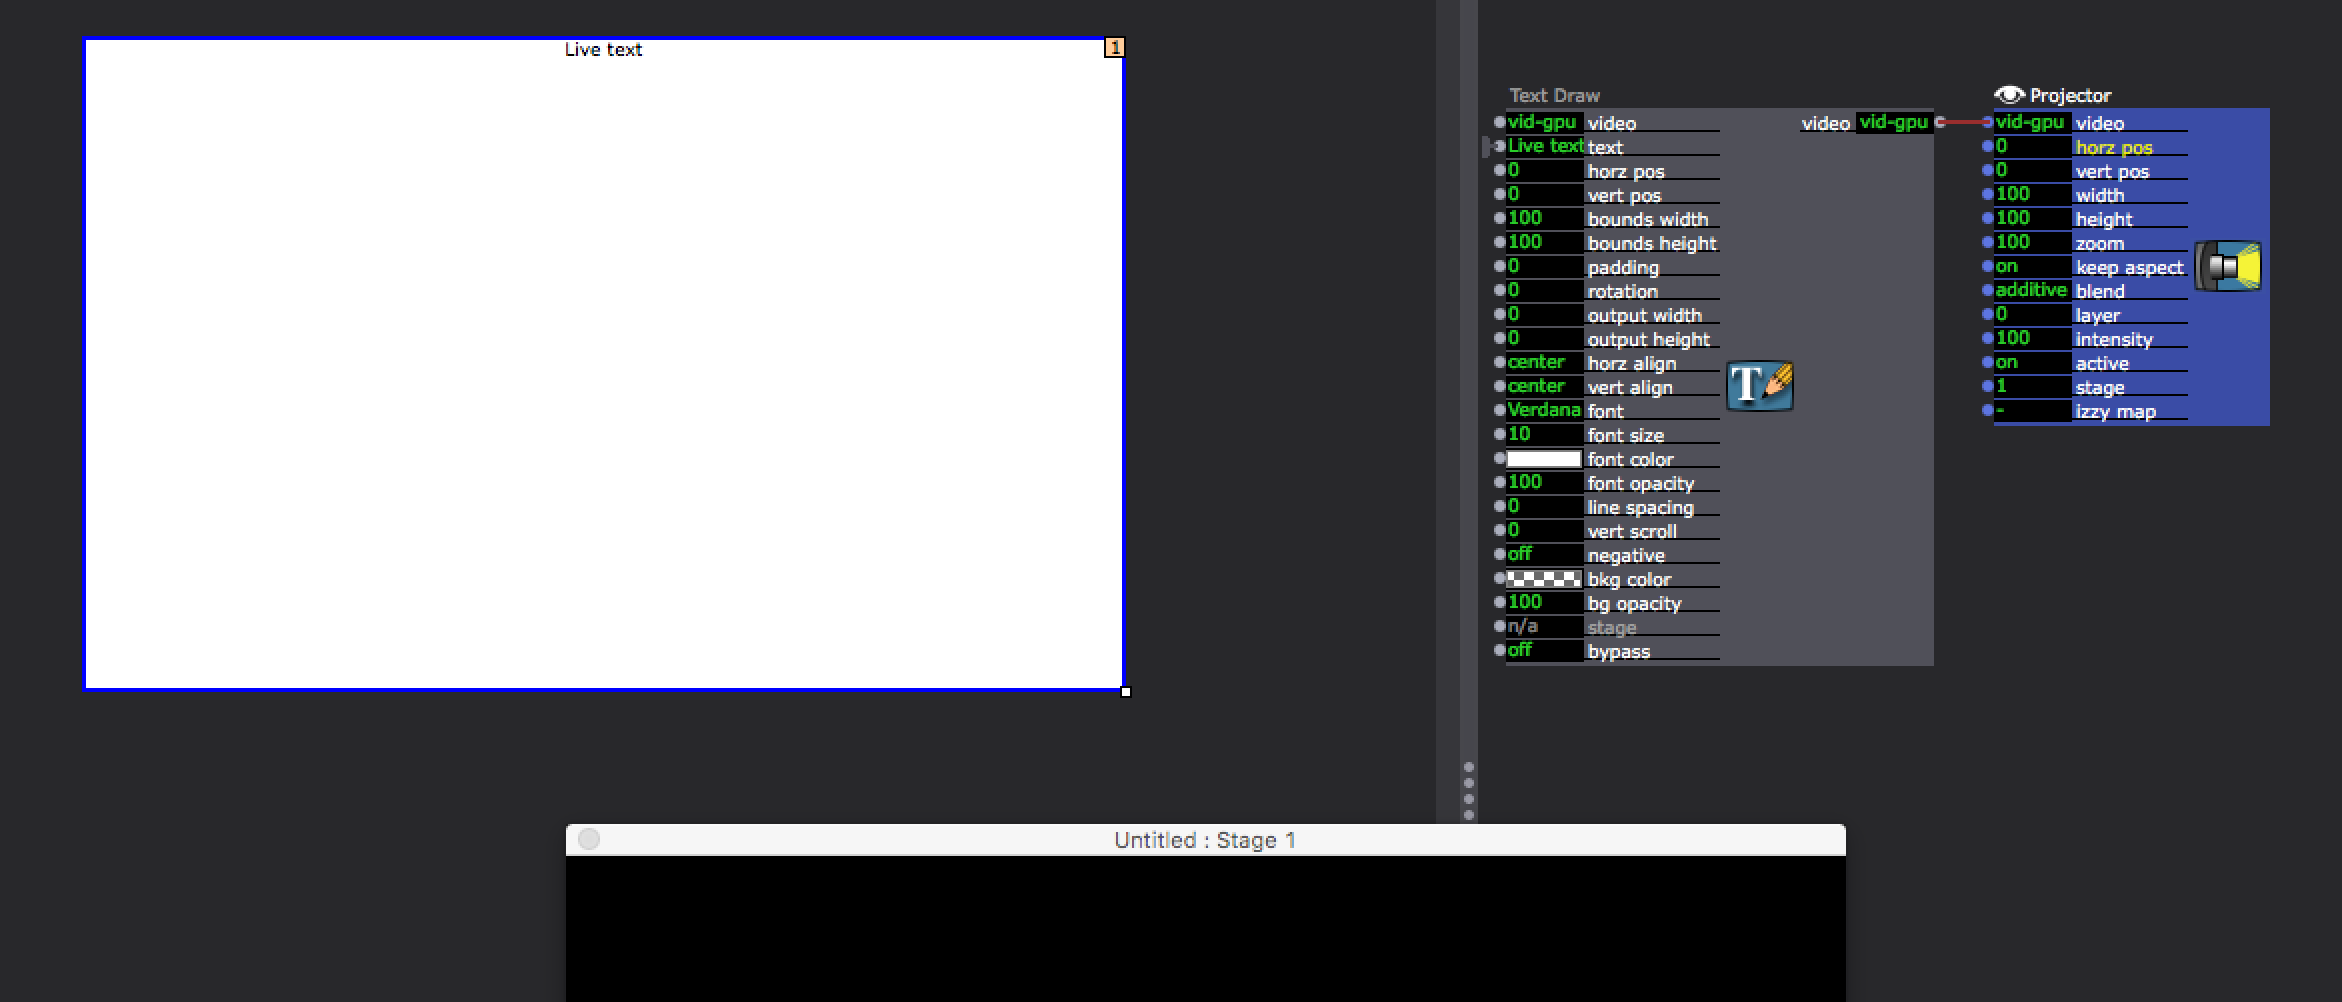Click the Projector width value 100

pyautogui.click(x=2033, y=194)
